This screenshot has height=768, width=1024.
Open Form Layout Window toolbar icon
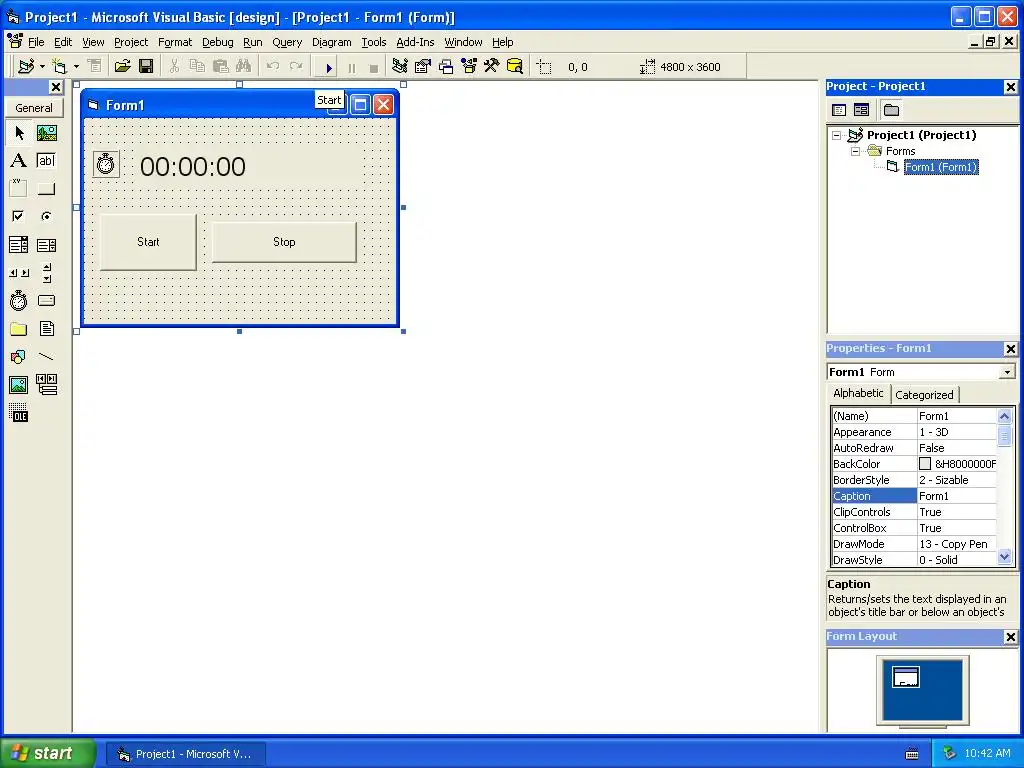point(446,66)
